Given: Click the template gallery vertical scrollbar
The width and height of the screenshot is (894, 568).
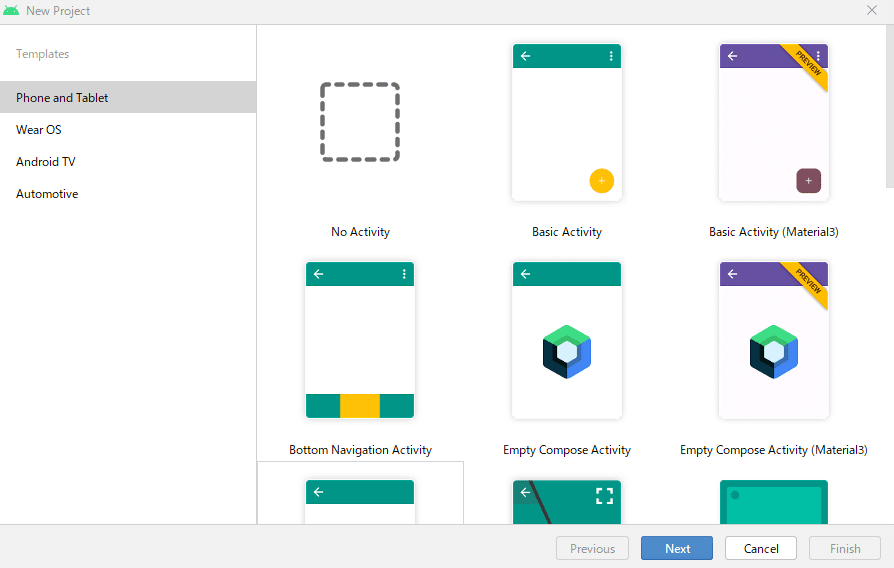Looking at the screenshot, I should [889, 106].
